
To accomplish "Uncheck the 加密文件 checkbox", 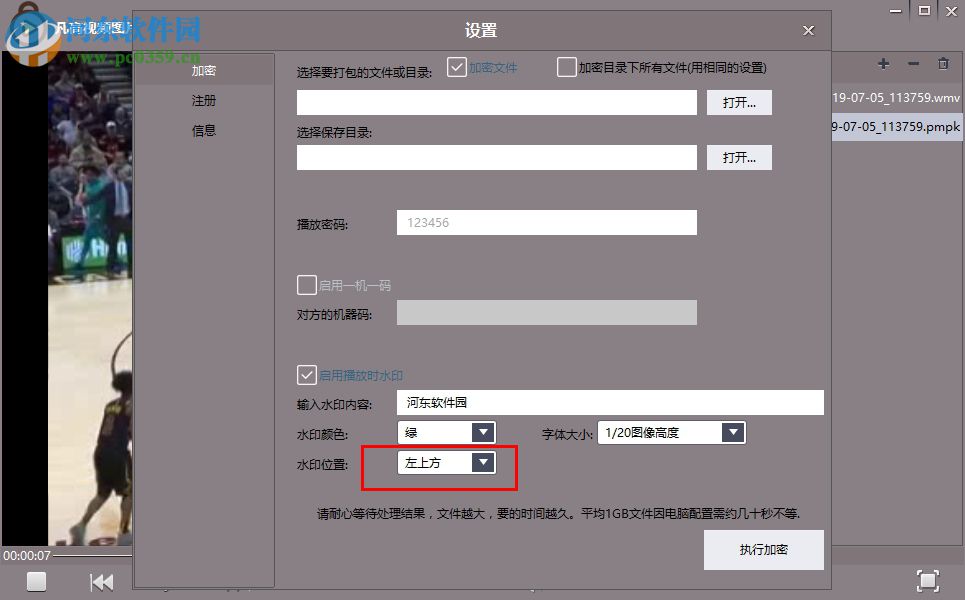I will click(x=457, y=67).
